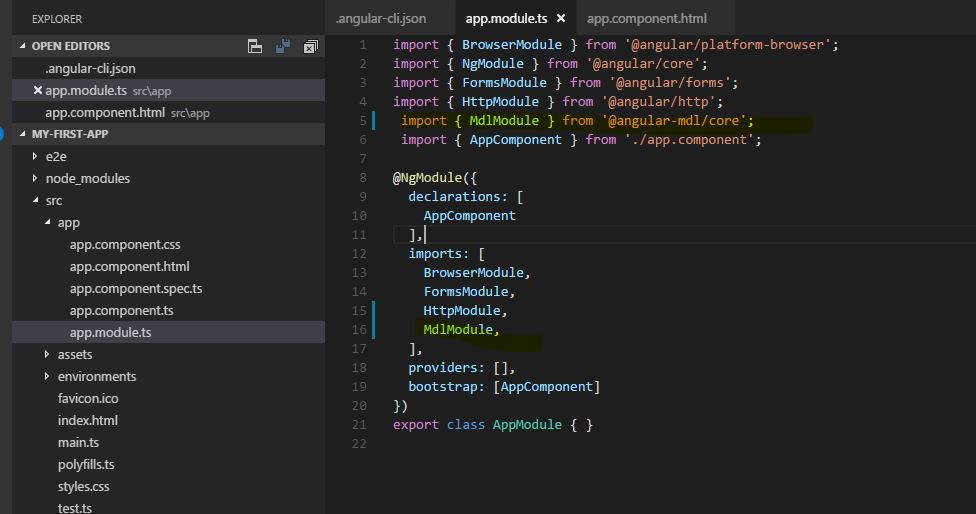
Task: Open app.component.ts in the file tree
Action: tap(124, 310)
